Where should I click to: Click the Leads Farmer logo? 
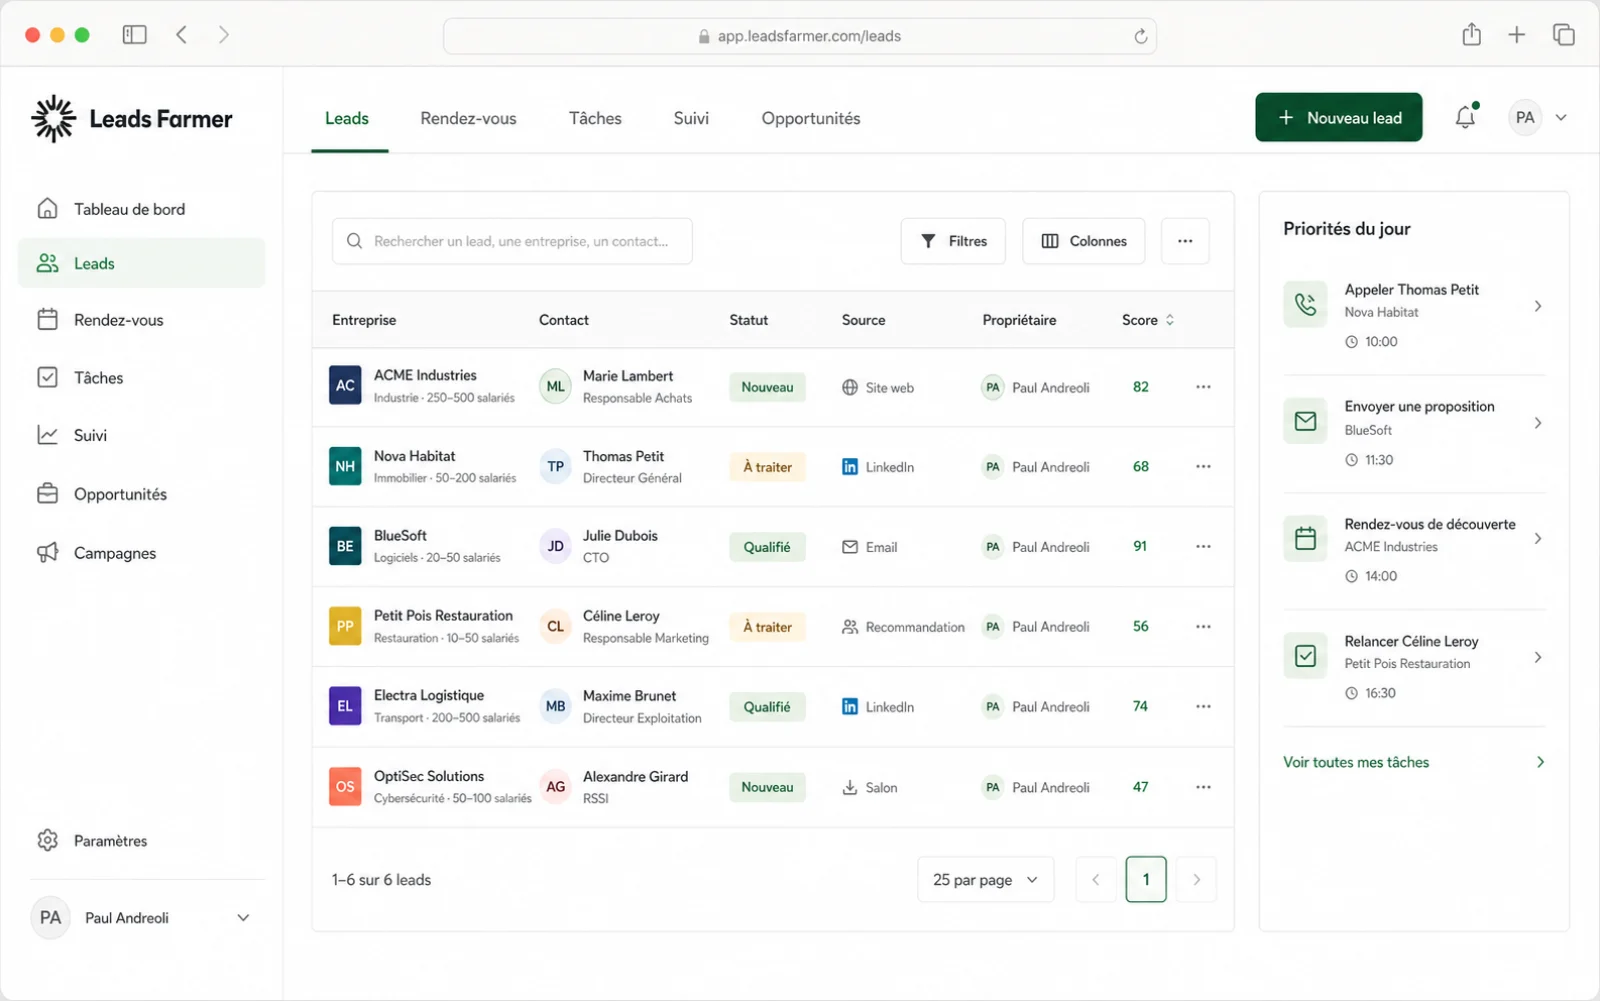pyautogui.click(x=132, y=119)
